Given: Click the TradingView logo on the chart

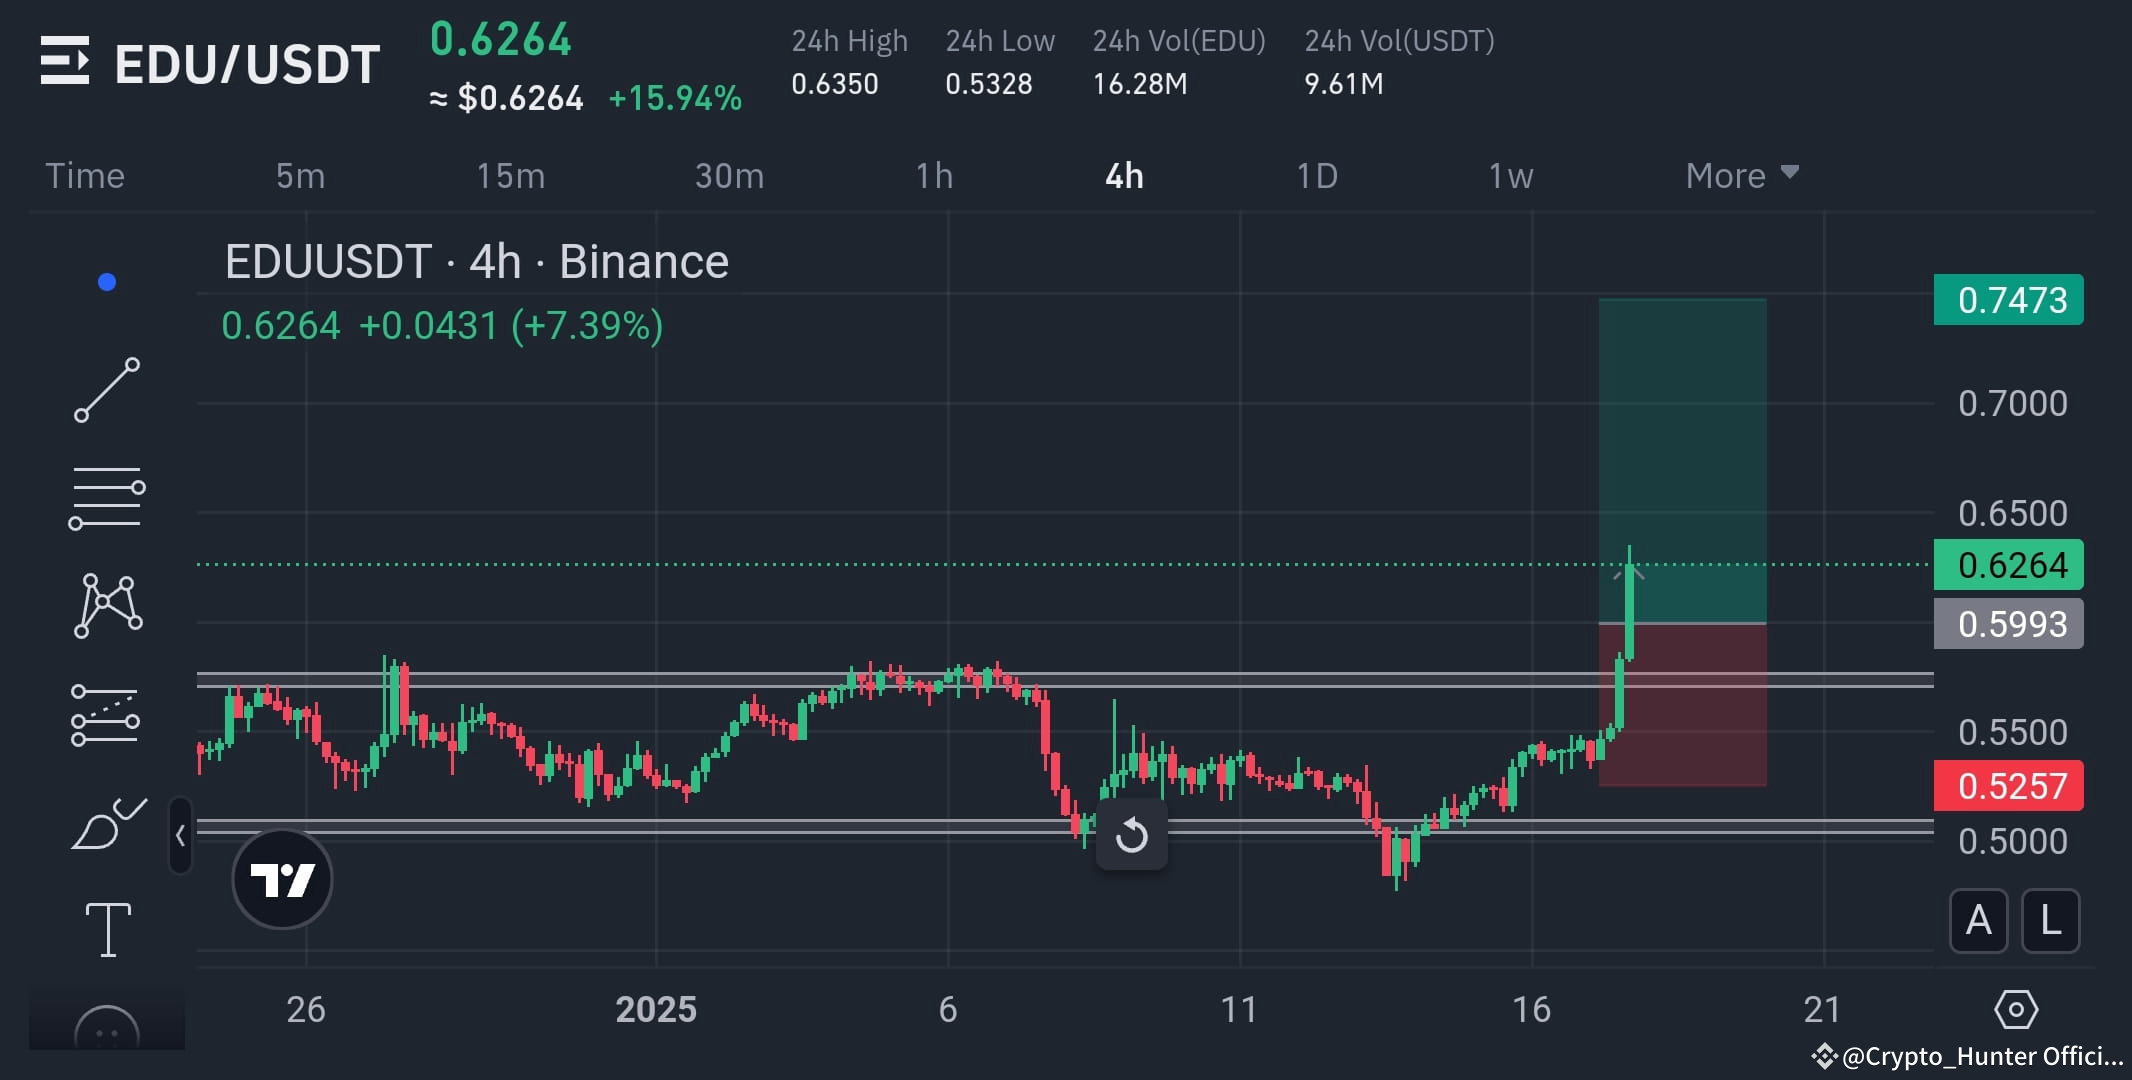Looking at the screenshot, I should 282,878.
